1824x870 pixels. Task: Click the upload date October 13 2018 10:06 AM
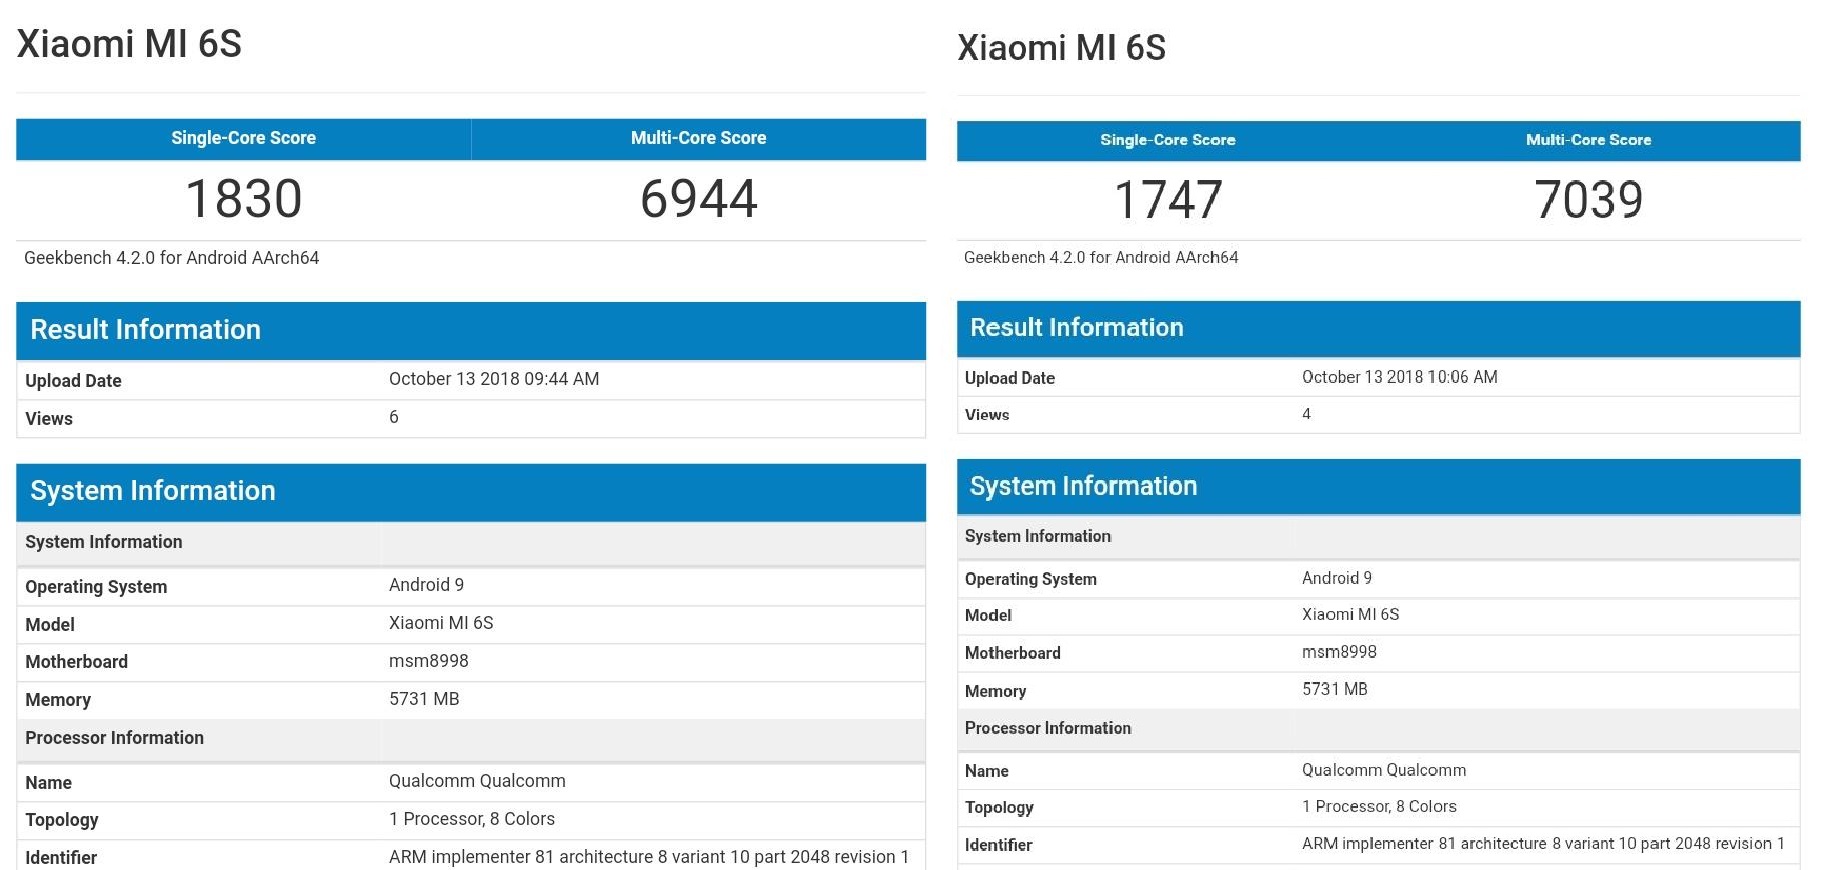click(1399, 377)
